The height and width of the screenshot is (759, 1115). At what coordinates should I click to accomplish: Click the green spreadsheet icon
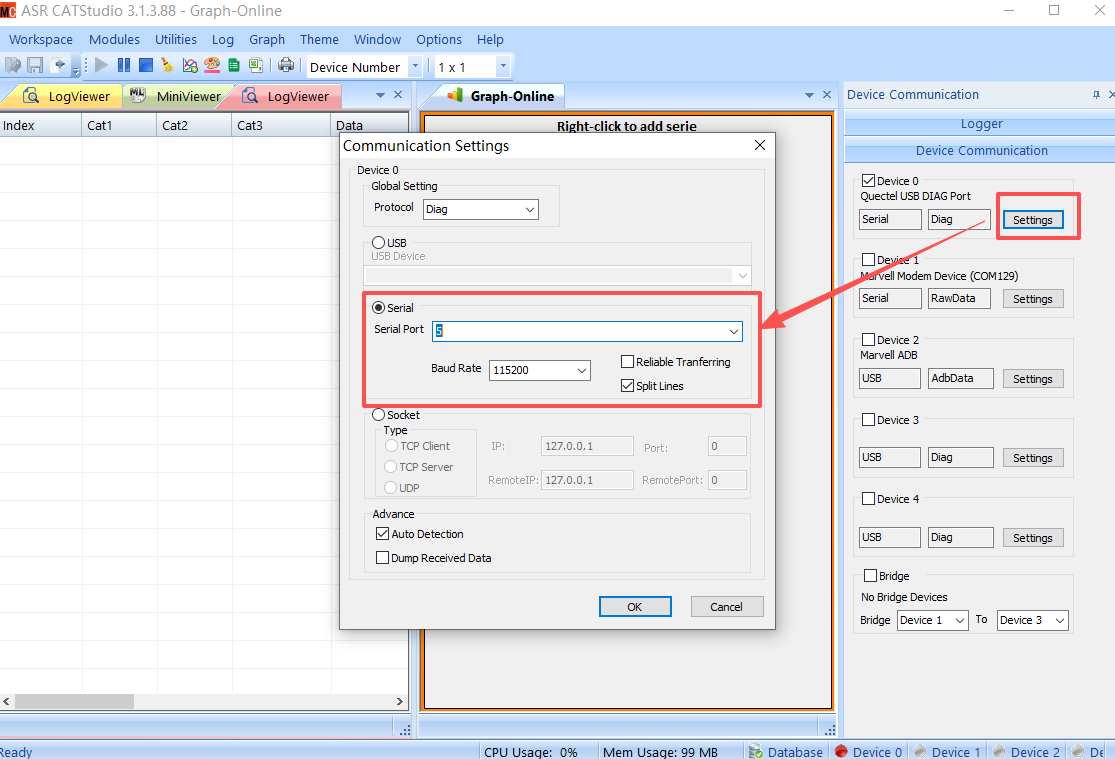(234, 65)
